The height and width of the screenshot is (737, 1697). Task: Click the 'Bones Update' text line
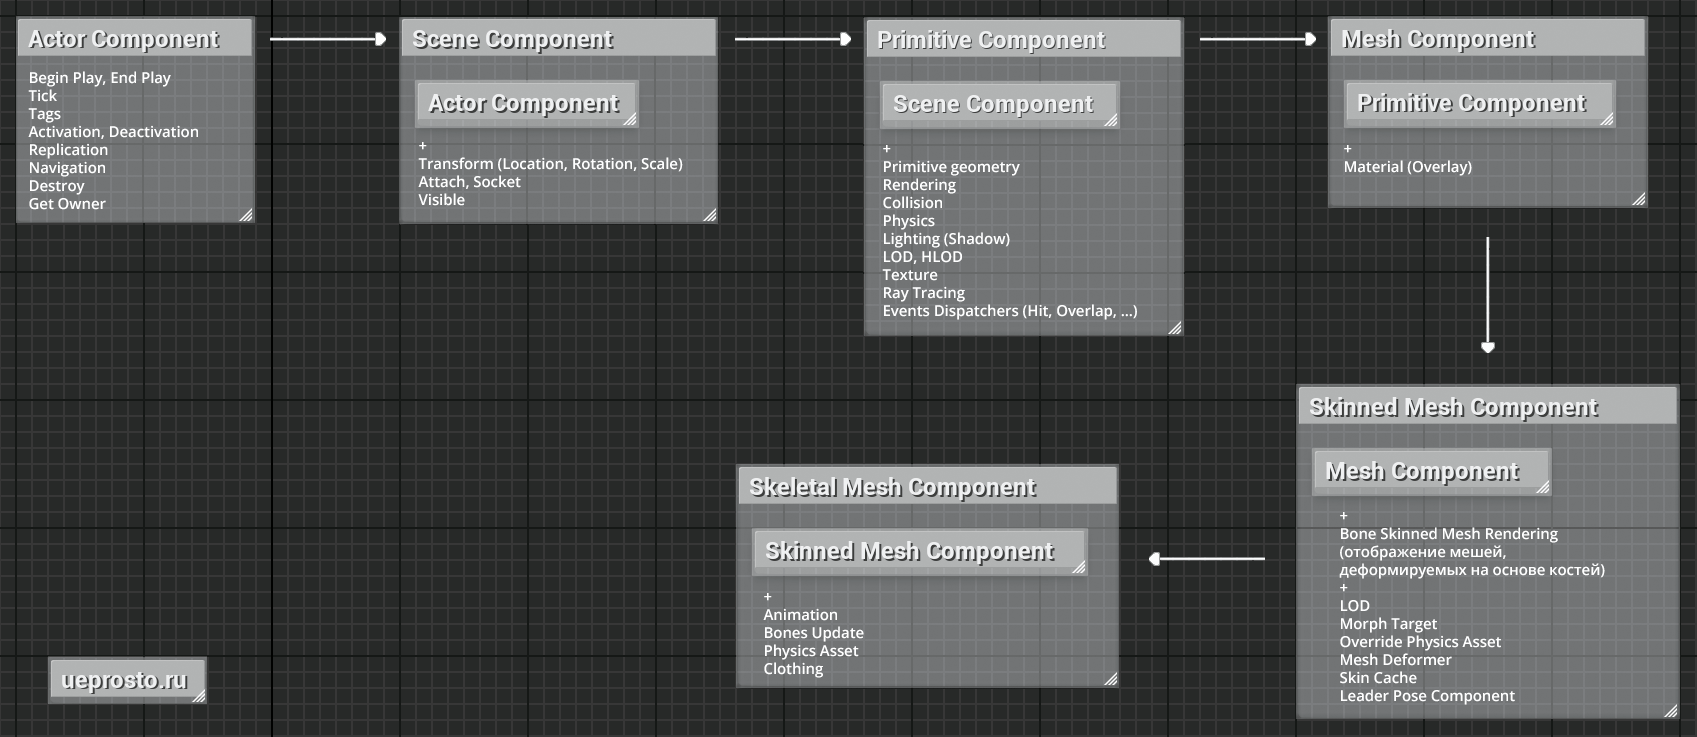pos(813,632)
